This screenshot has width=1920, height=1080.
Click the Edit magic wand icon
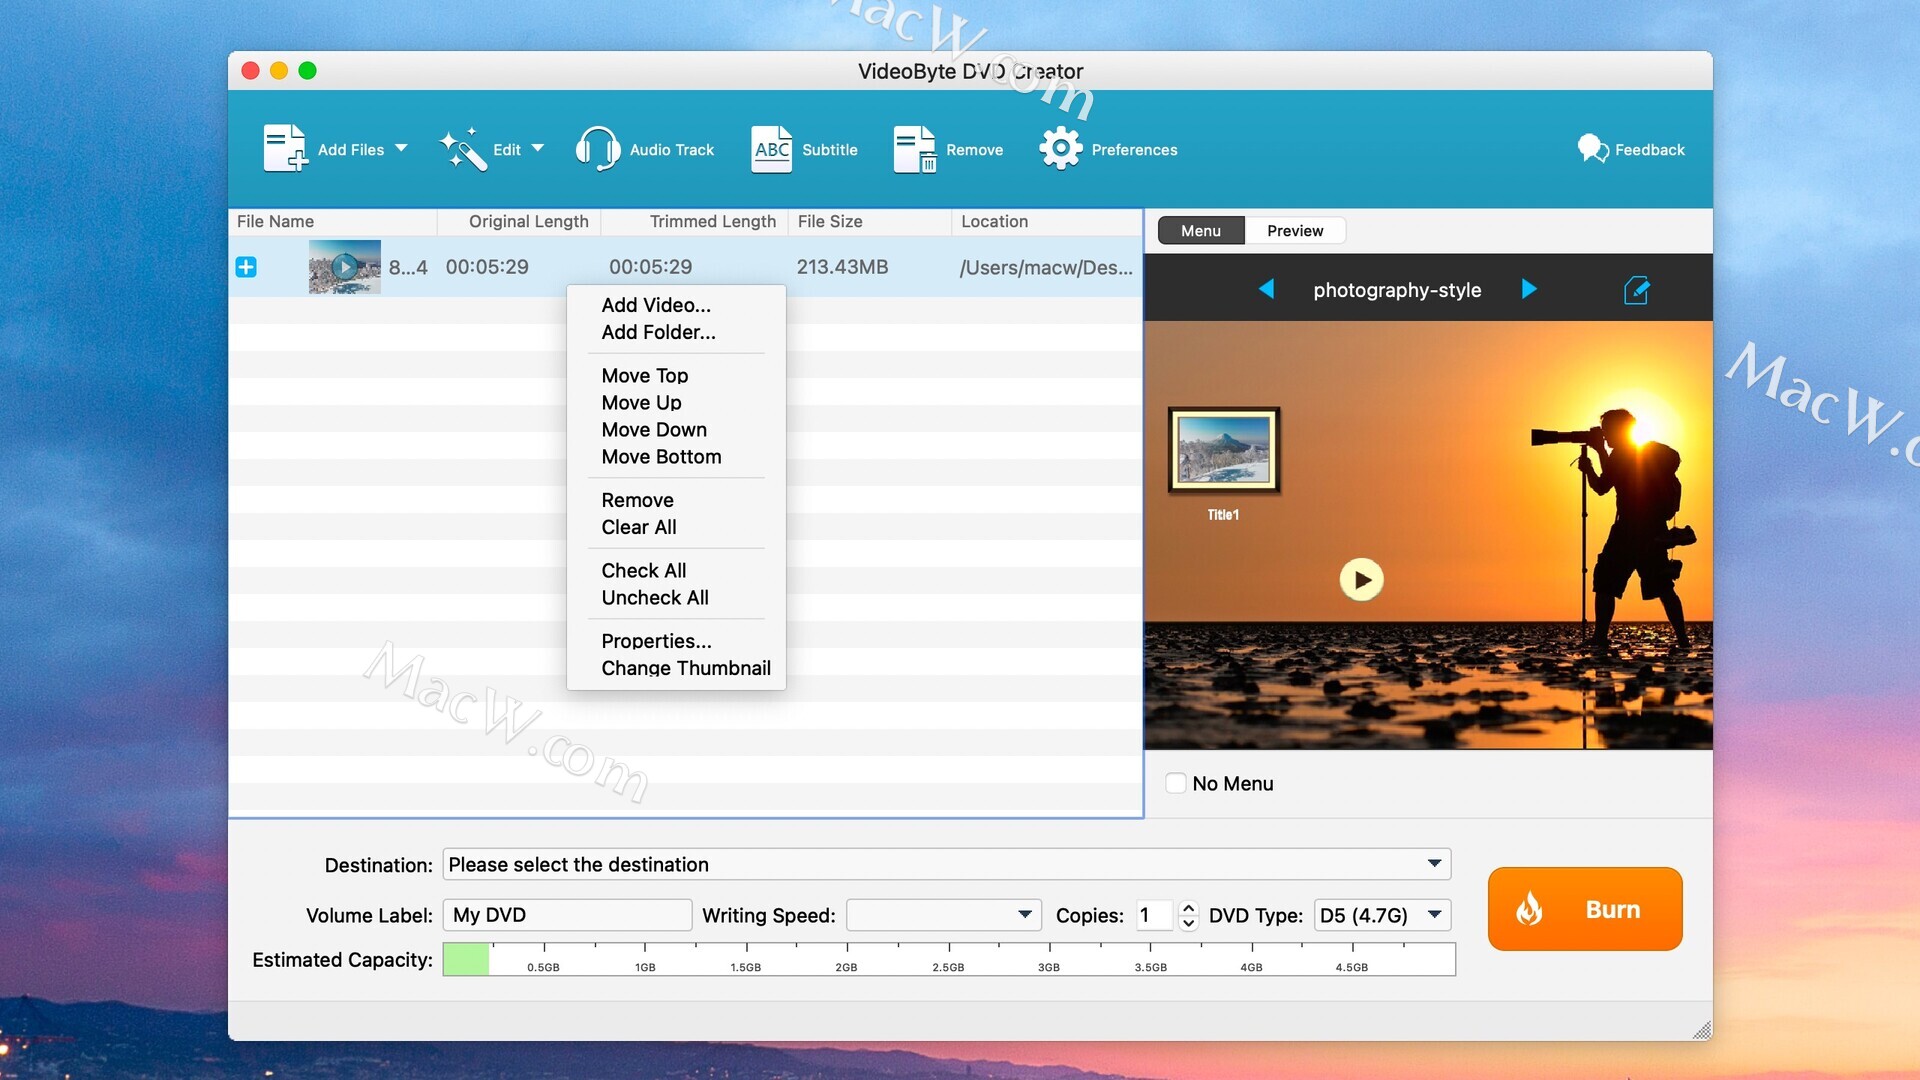pos(463,149)
